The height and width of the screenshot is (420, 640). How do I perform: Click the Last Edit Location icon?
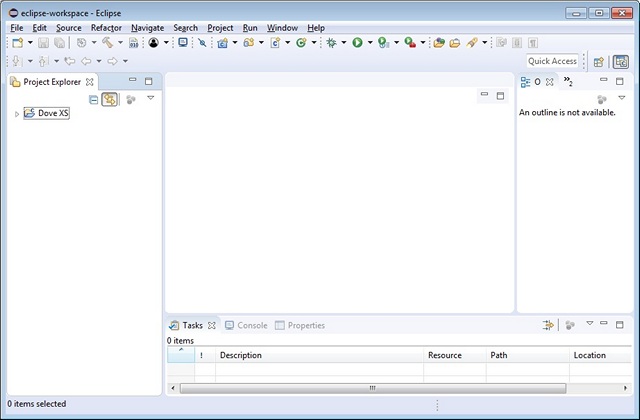click(x=70, y=61)
